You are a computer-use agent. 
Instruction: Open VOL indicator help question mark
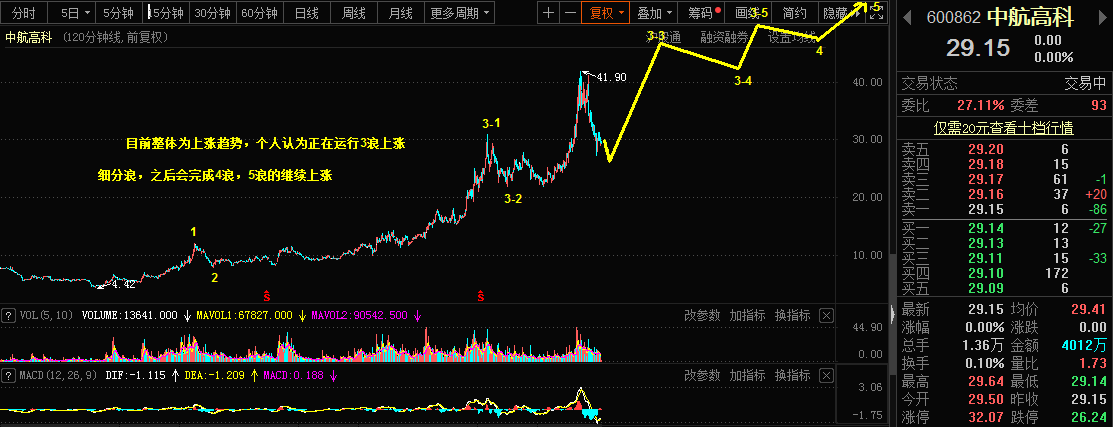(9, 315)
